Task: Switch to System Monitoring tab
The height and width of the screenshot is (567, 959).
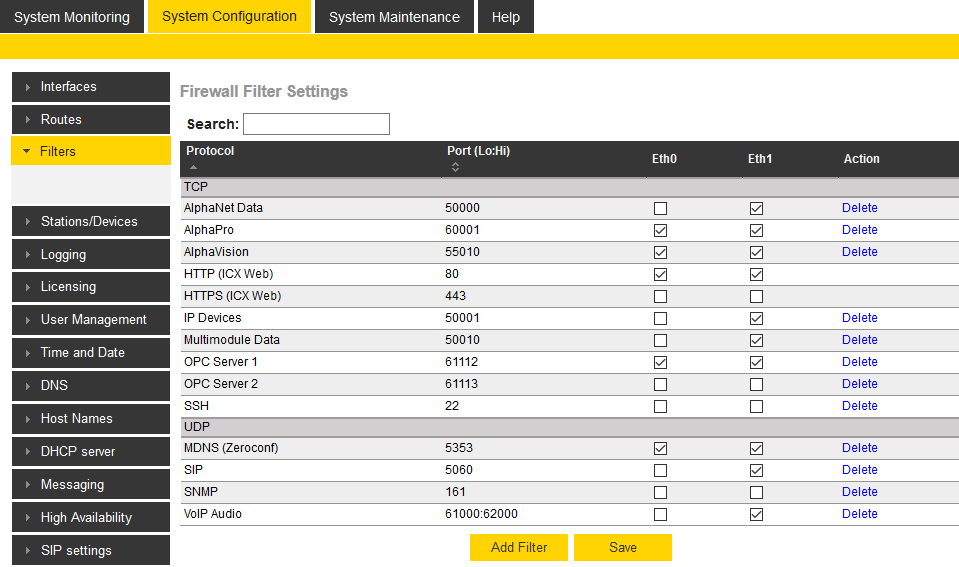Action: coord(72,17)
